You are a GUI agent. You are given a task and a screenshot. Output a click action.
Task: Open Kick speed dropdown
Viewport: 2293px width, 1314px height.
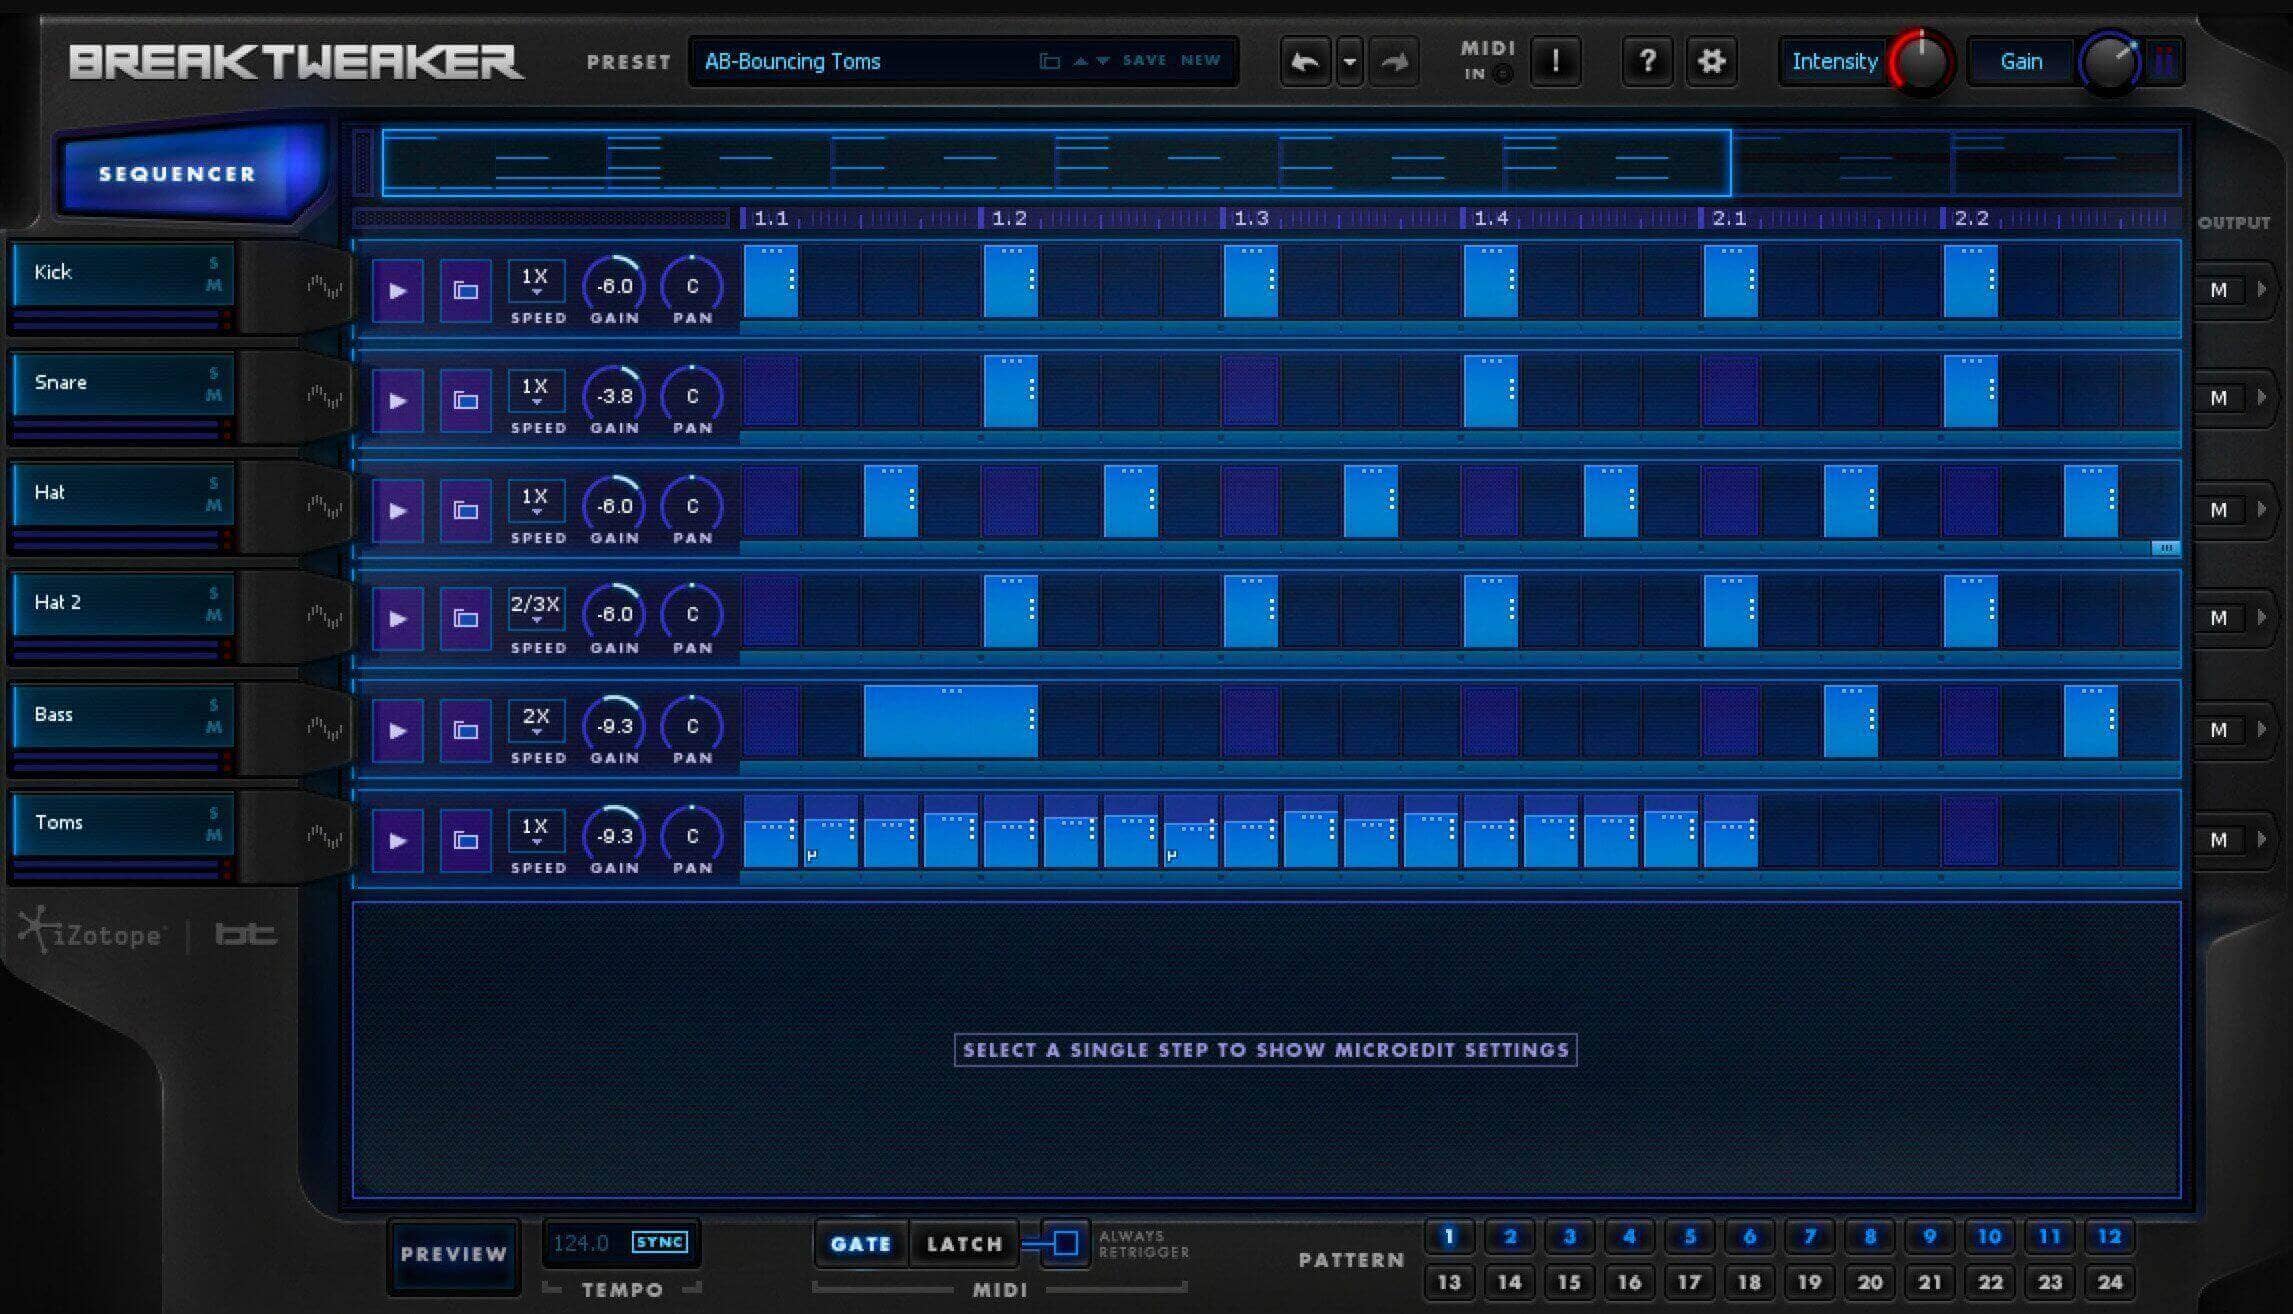(536, 281)
